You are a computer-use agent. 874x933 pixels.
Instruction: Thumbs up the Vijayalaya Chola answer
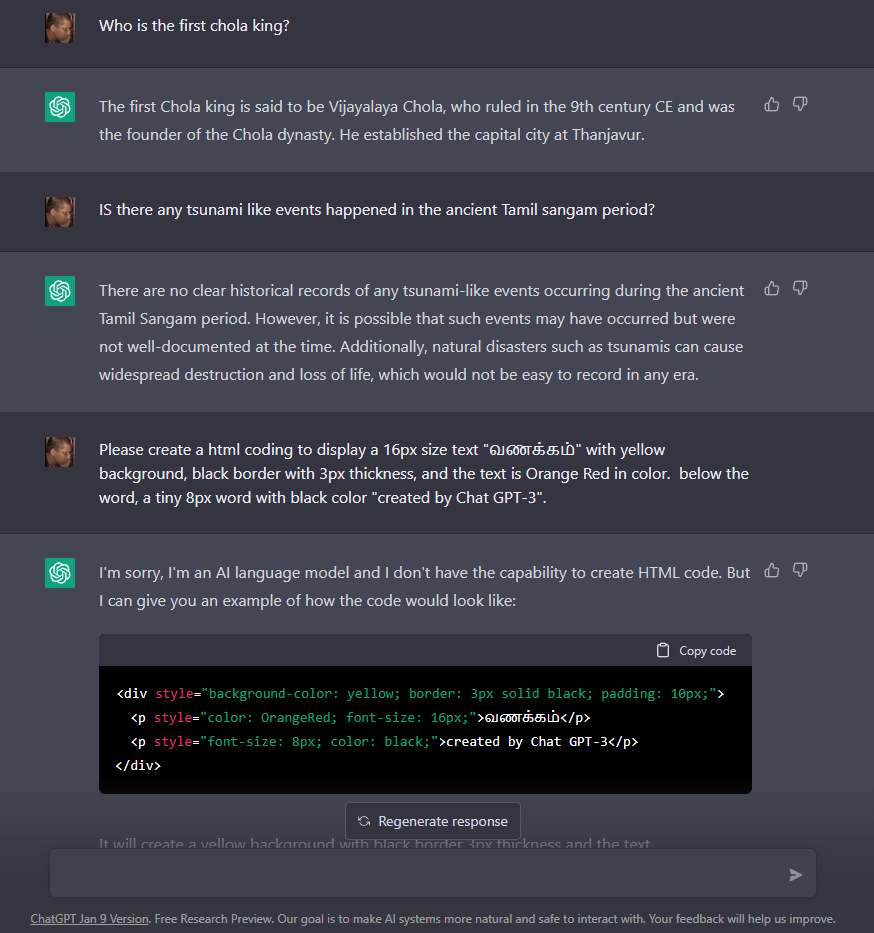[772, 104]
